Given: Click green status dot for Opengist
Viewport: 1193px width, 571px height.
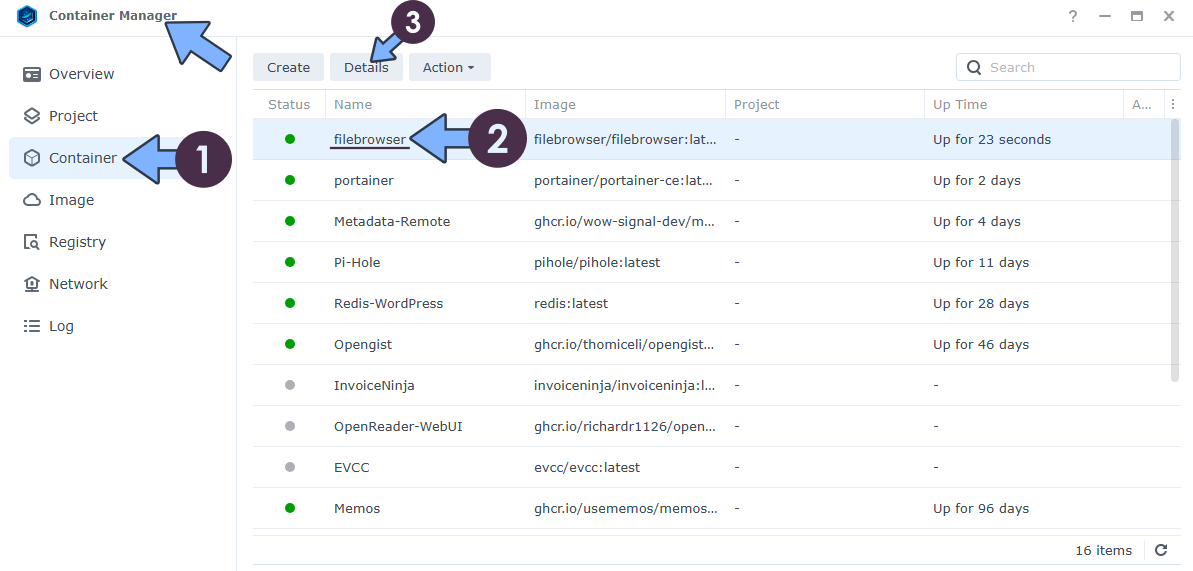Looking at the screenshot, I should (290, 344).
